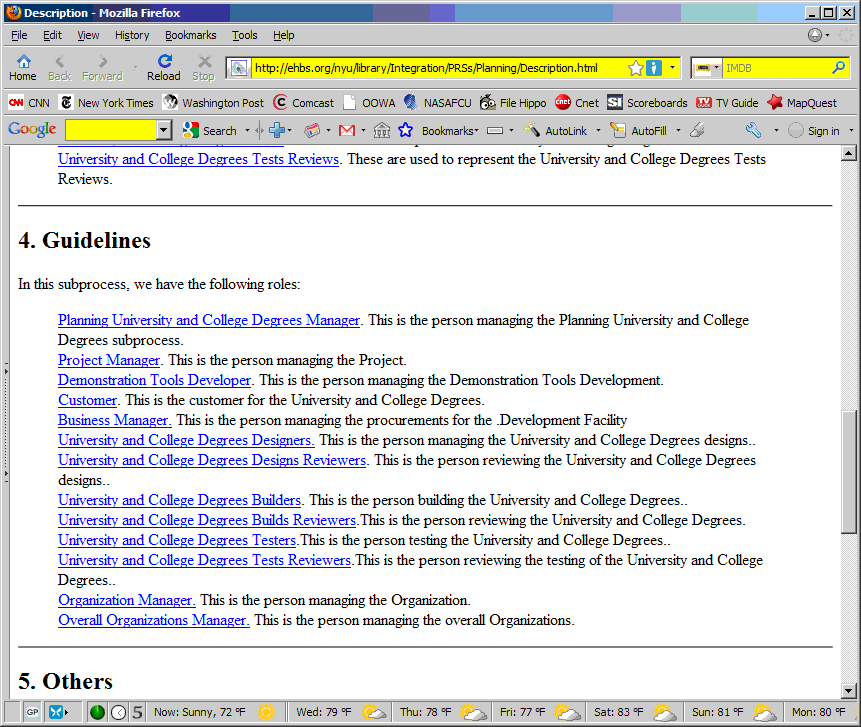Screen dimensions: 861x727
Task: Open the AutoLink dropdown arrow
Action: (x=598, y=131)
